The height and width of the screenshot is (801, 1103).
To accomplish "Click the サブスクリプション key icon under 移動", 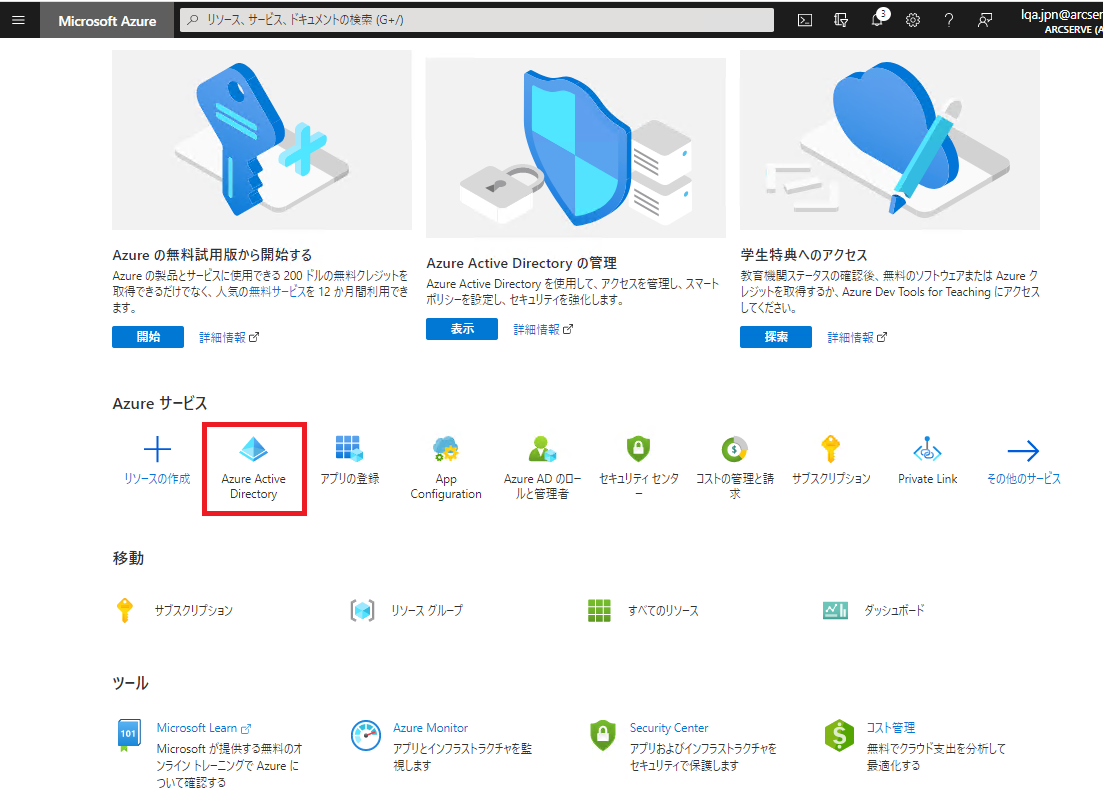I will click(x=125, y=610).
